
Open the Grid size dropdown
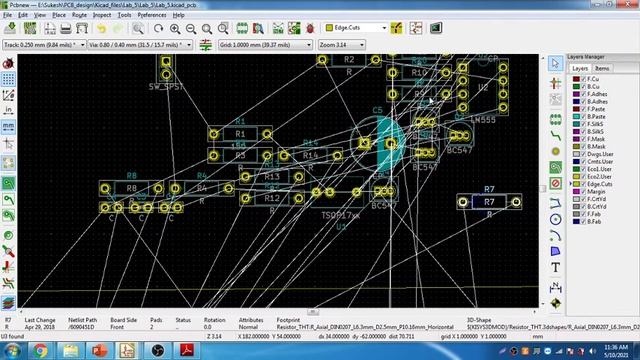(265, 45)
